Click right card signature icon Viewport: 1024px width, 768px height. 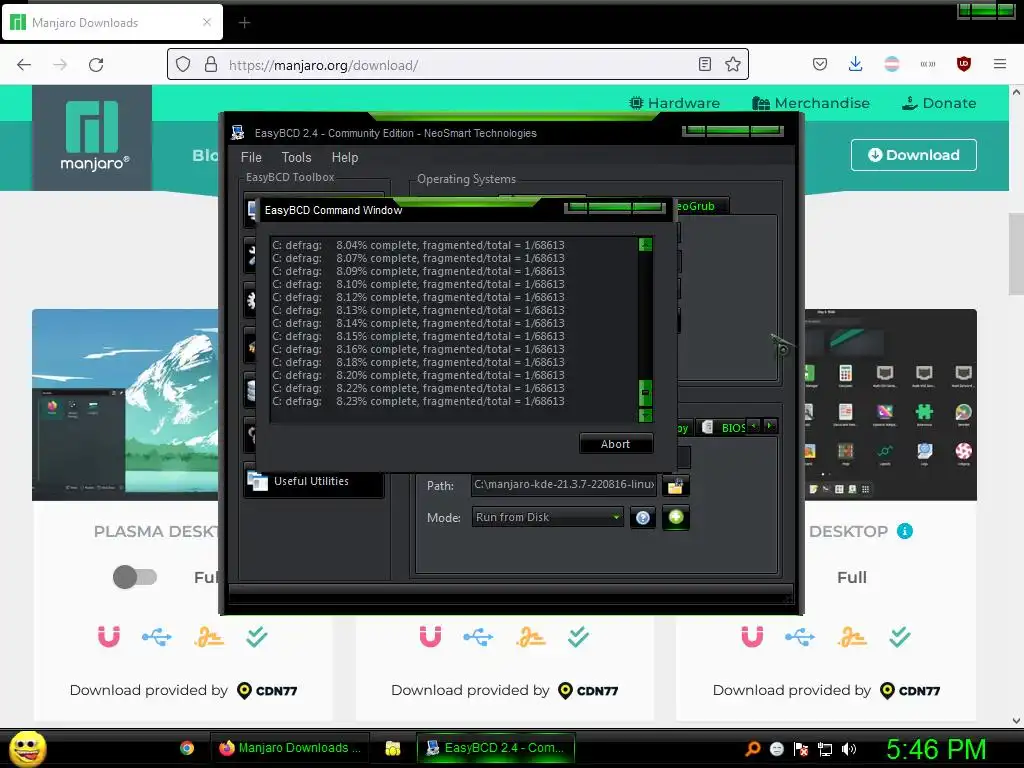click(x=852, y=637)
